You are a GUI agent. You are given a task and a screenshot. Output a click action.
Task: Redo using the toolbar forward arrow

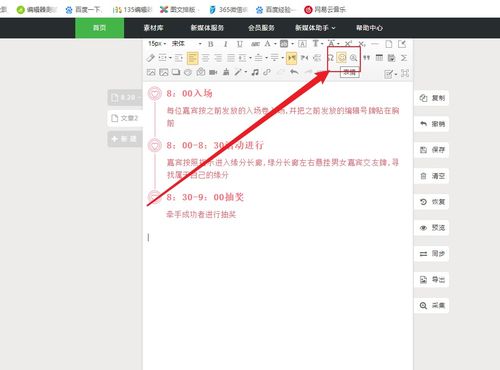(308, 72)
